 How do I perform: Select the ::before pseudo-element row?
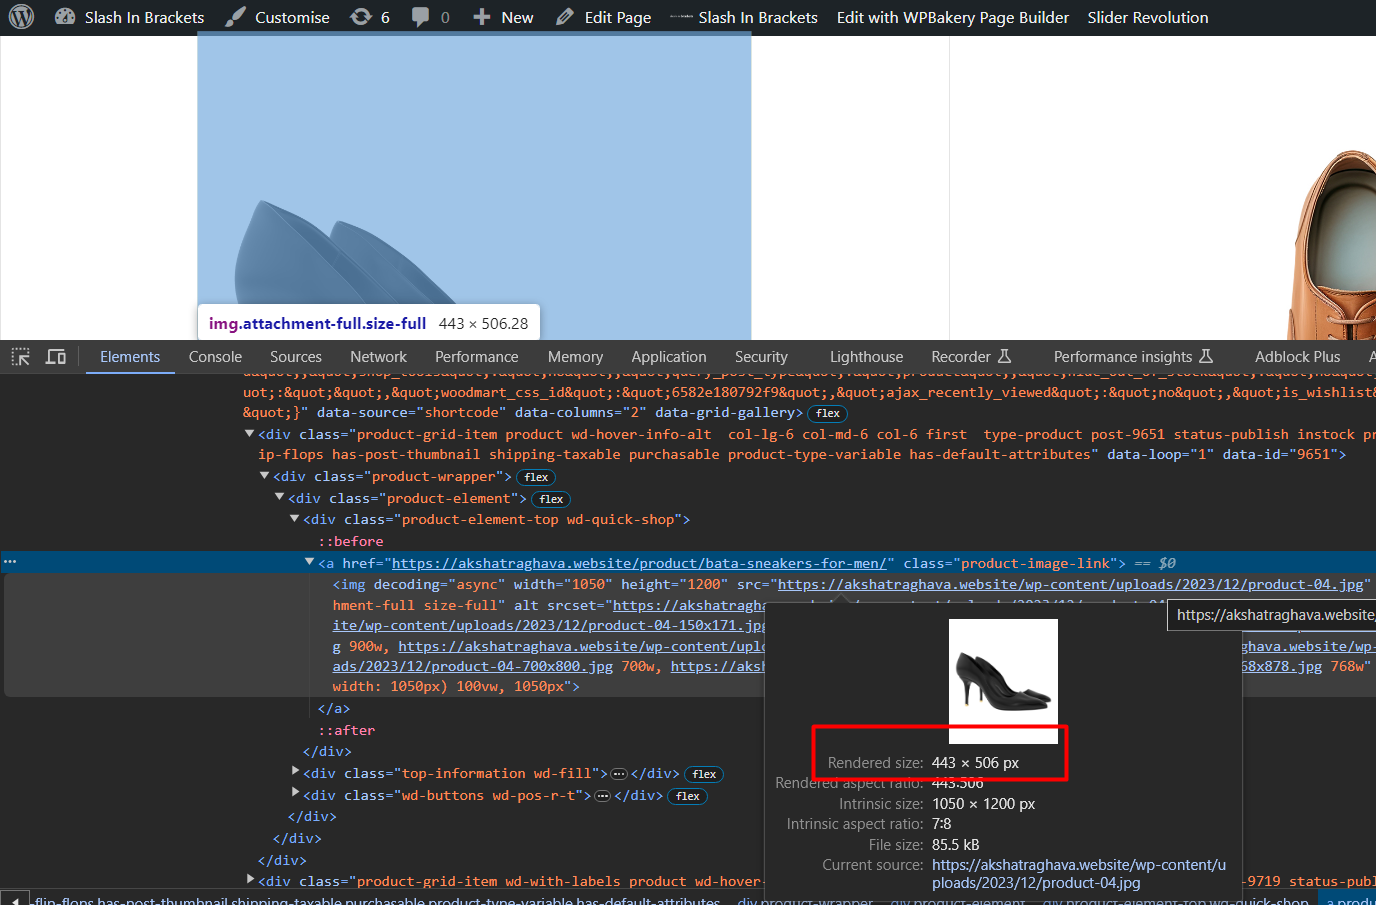click(x=351, y=541)
